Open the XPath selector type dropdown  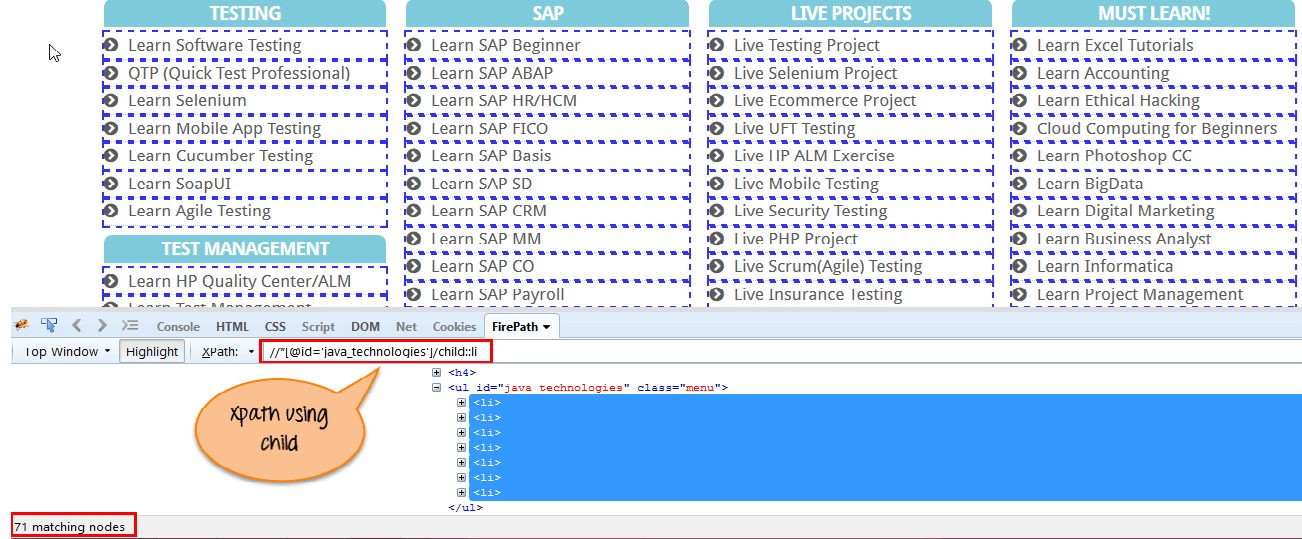pos(228,352)
